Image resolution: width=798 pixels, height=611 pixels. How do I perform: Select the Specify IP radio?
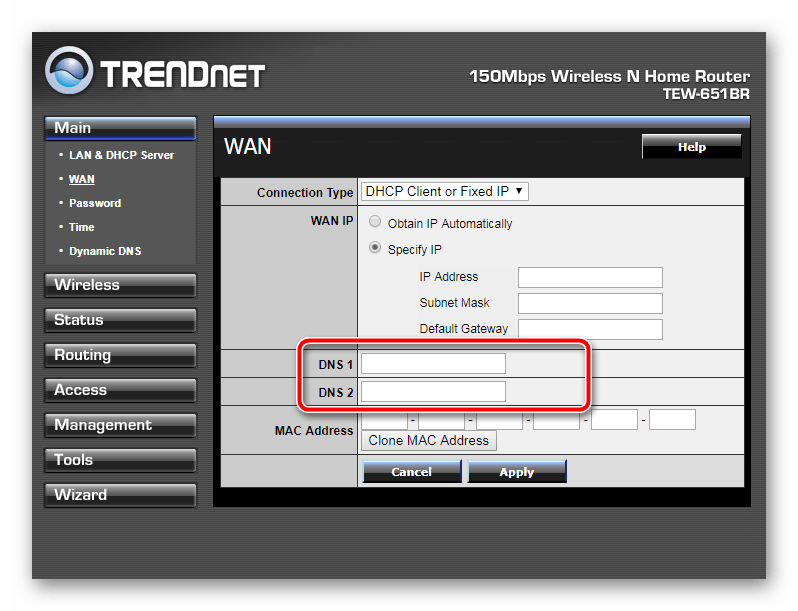(x=375, y=248)
